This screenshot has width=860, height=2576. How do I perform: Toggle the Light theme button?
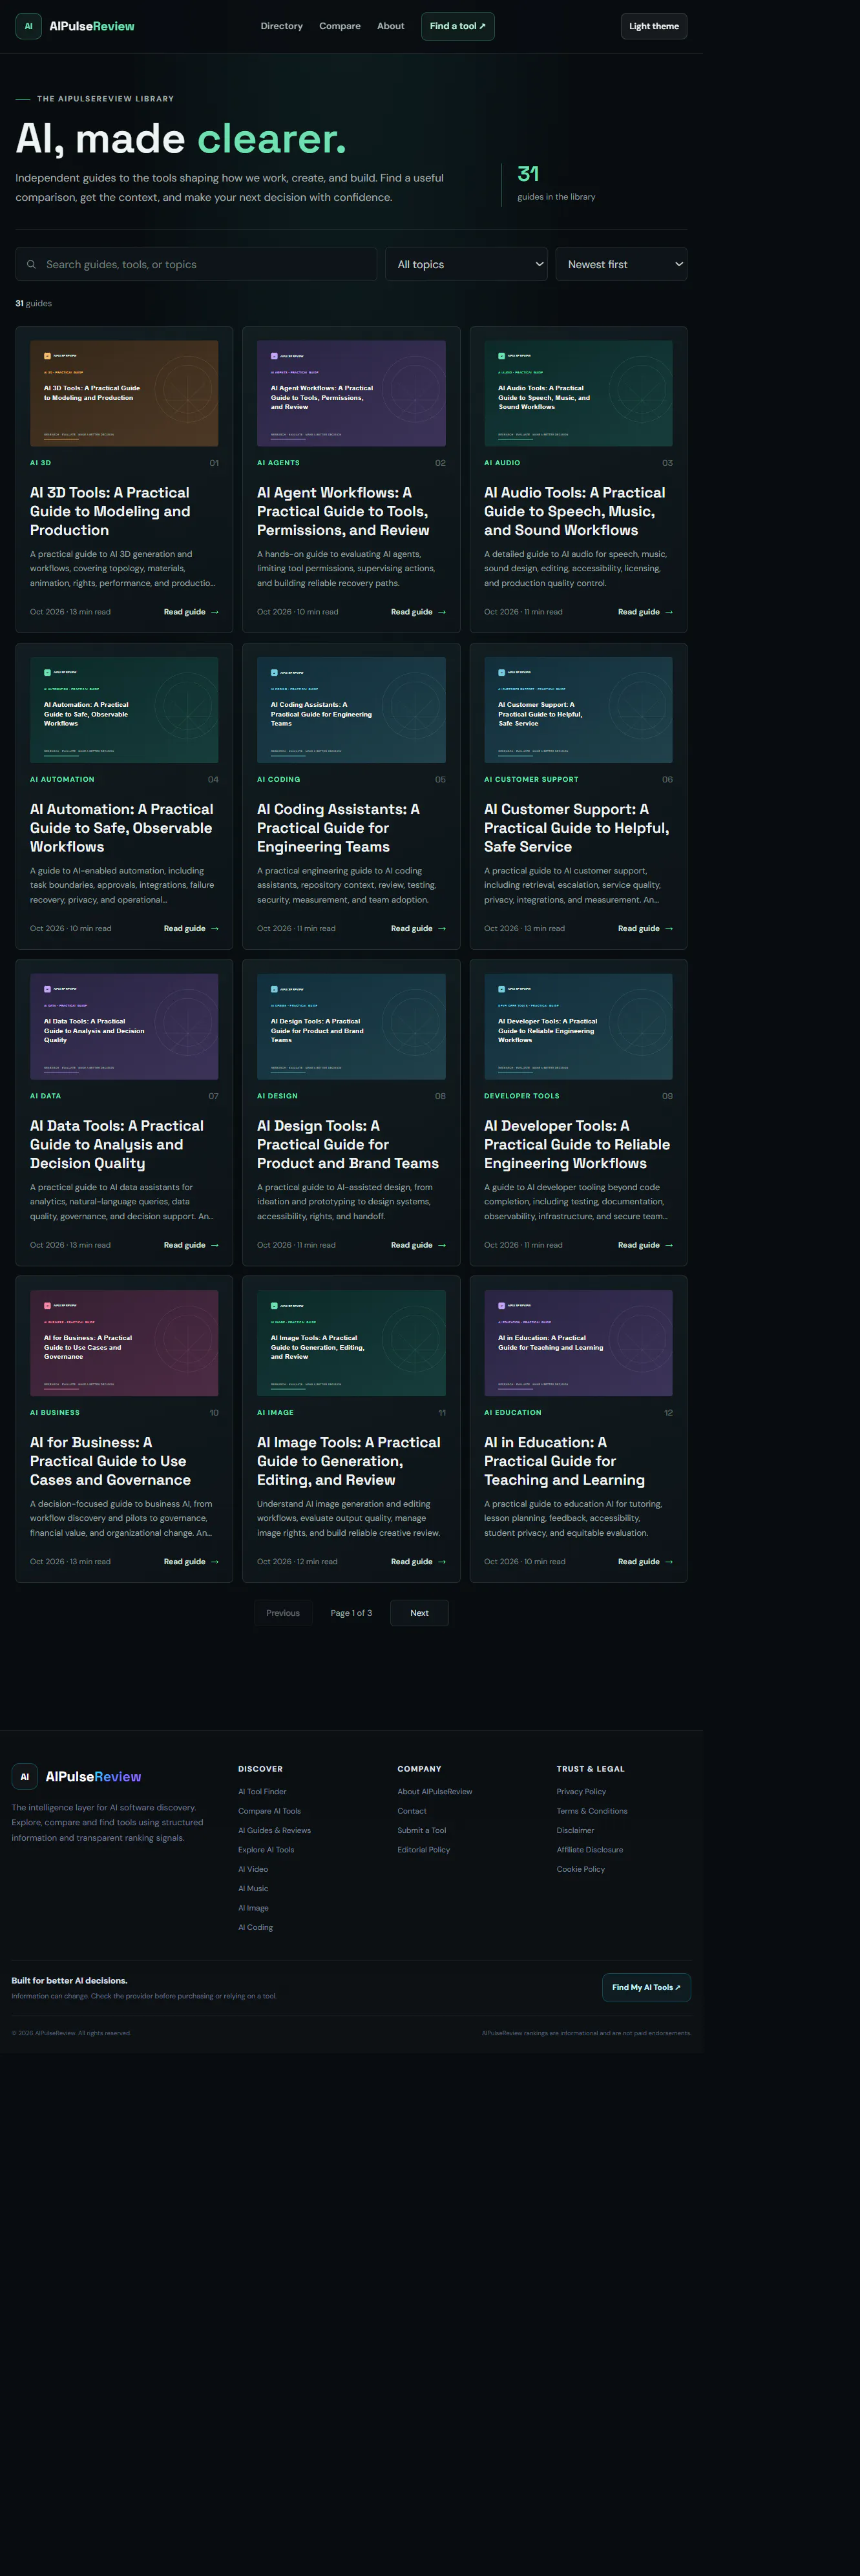pos(654,26)
